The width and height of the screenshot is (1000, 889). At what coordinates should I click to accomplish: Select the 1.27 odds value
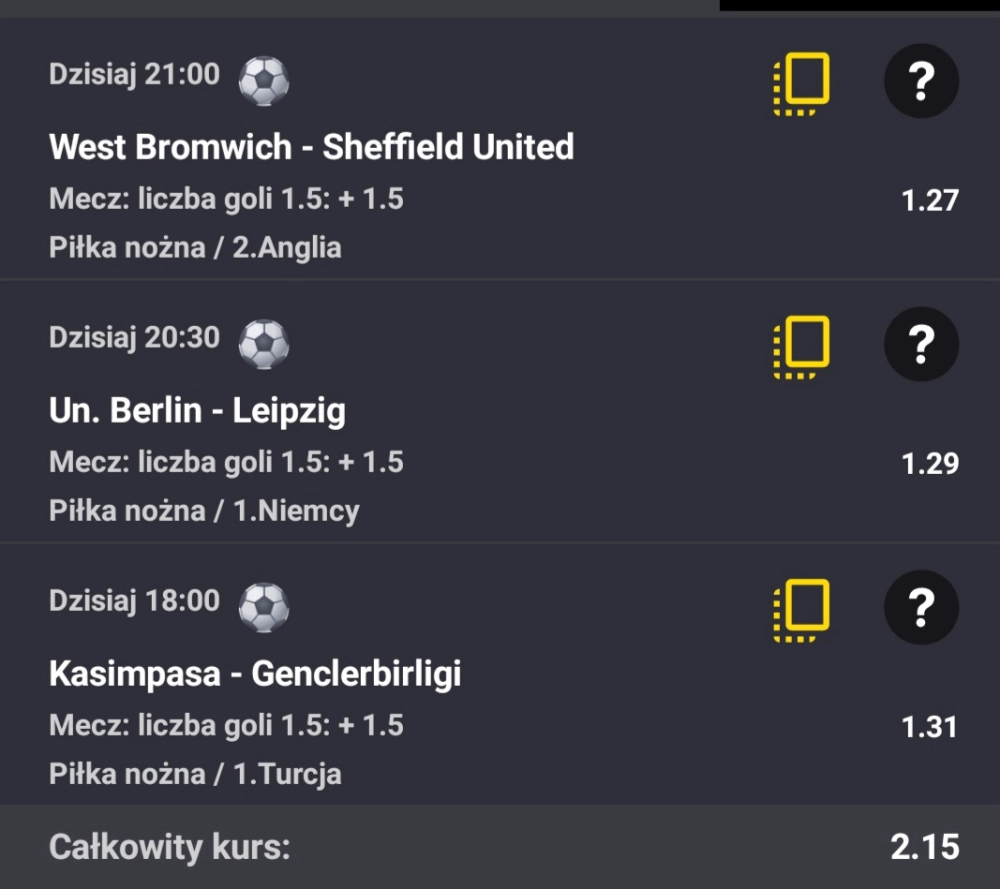click(929, 200)
